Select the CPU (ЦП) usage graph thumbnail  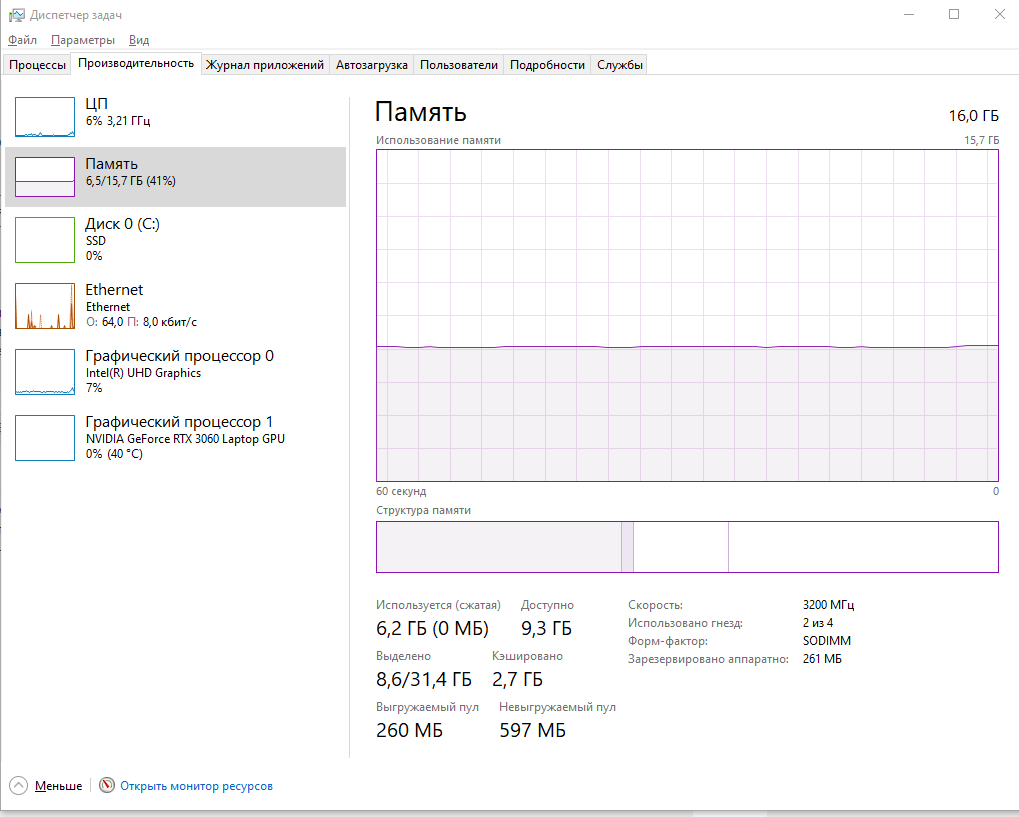(45, 117)
